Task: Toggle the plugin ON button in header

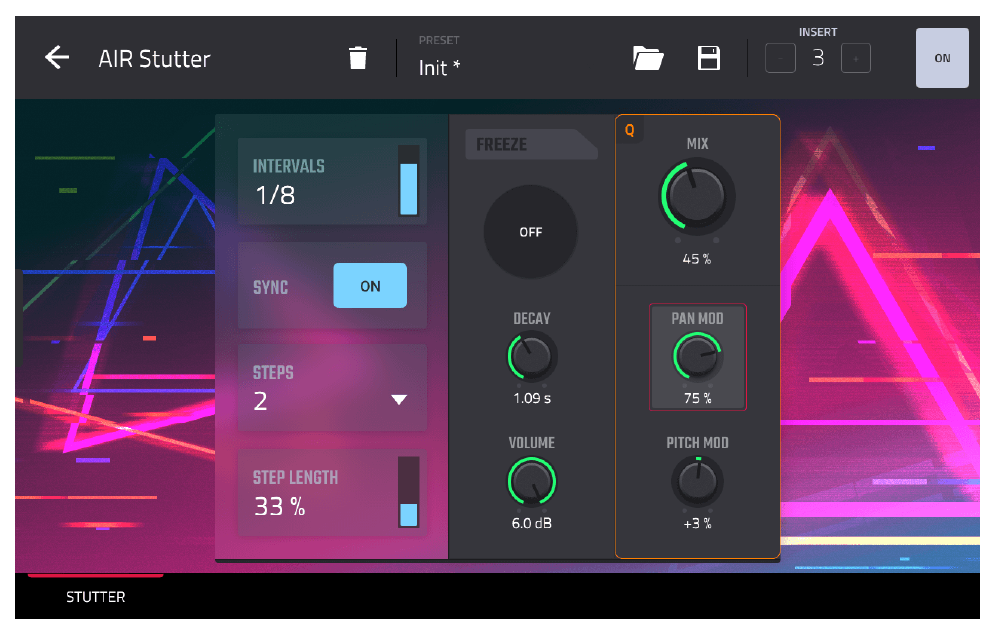Action: [x=942, y=58]
